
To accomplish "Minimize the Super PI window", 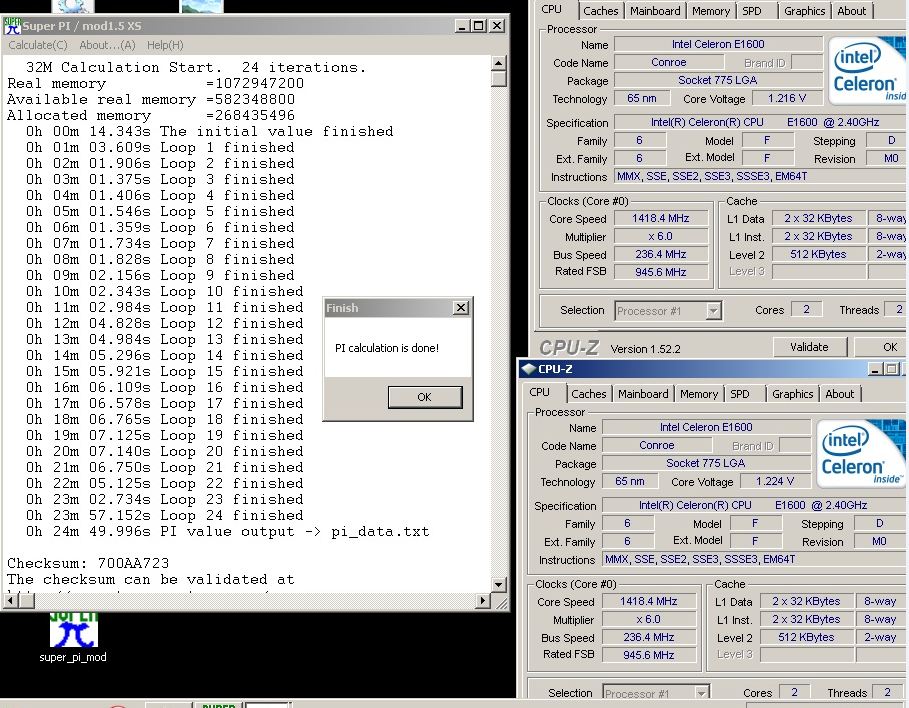I will [x=462, y=26].
